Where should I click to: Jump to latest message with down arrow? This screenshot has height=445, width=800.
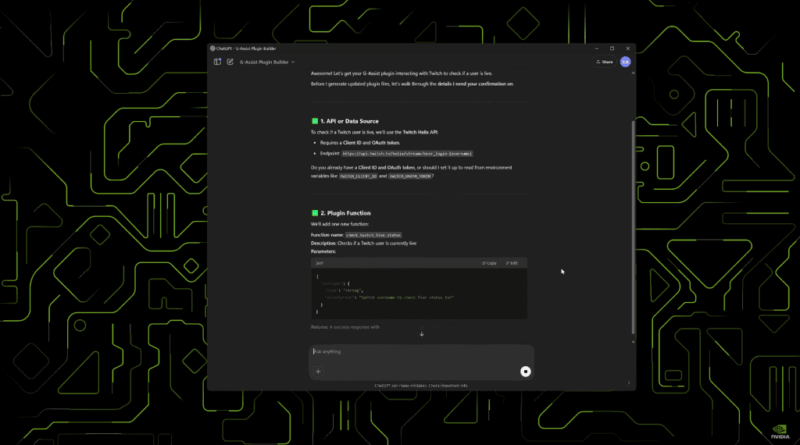click(421, 334)
